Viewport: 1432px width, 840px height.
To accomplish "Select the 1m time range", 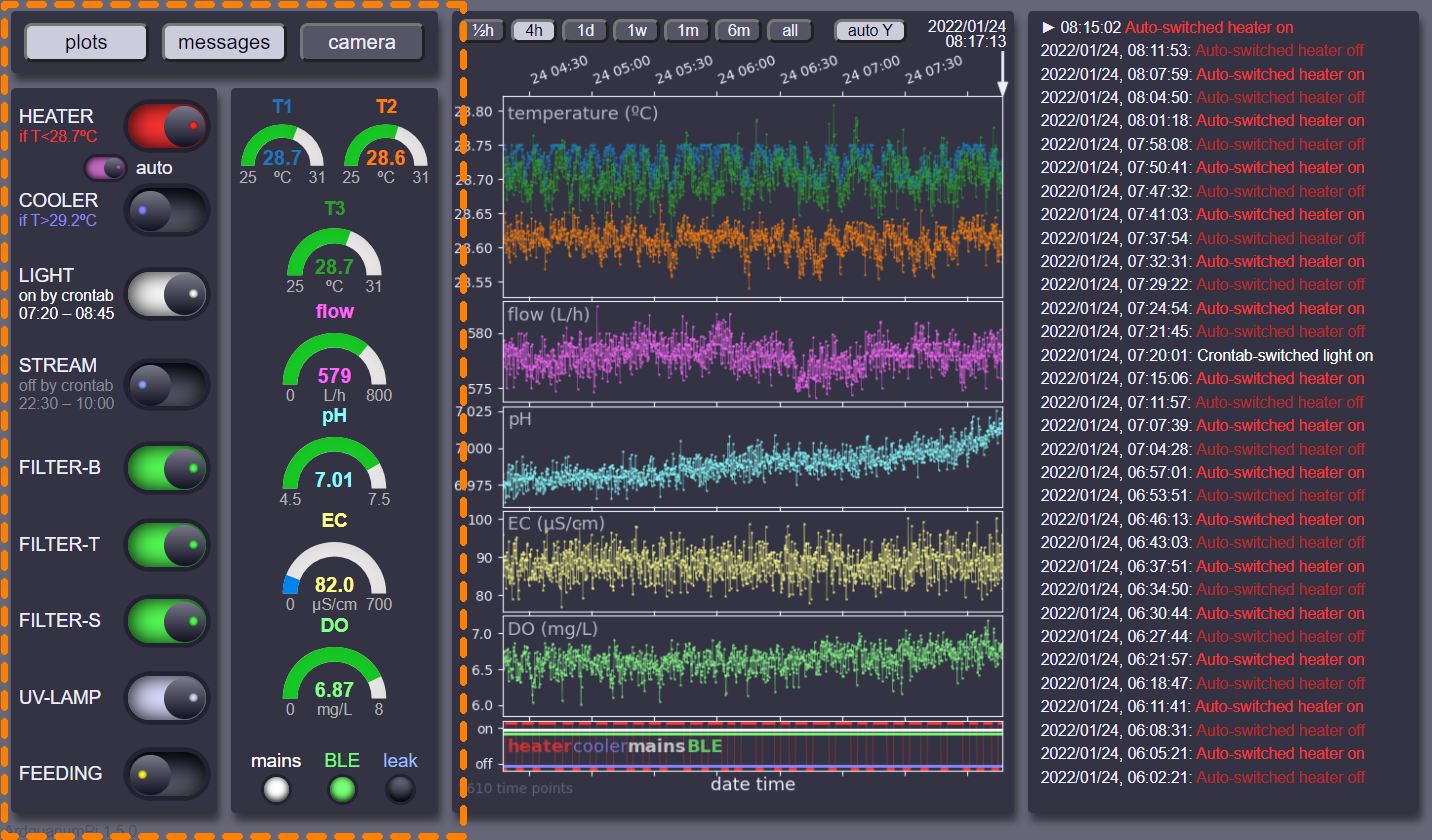I will (x=687, y=30).
